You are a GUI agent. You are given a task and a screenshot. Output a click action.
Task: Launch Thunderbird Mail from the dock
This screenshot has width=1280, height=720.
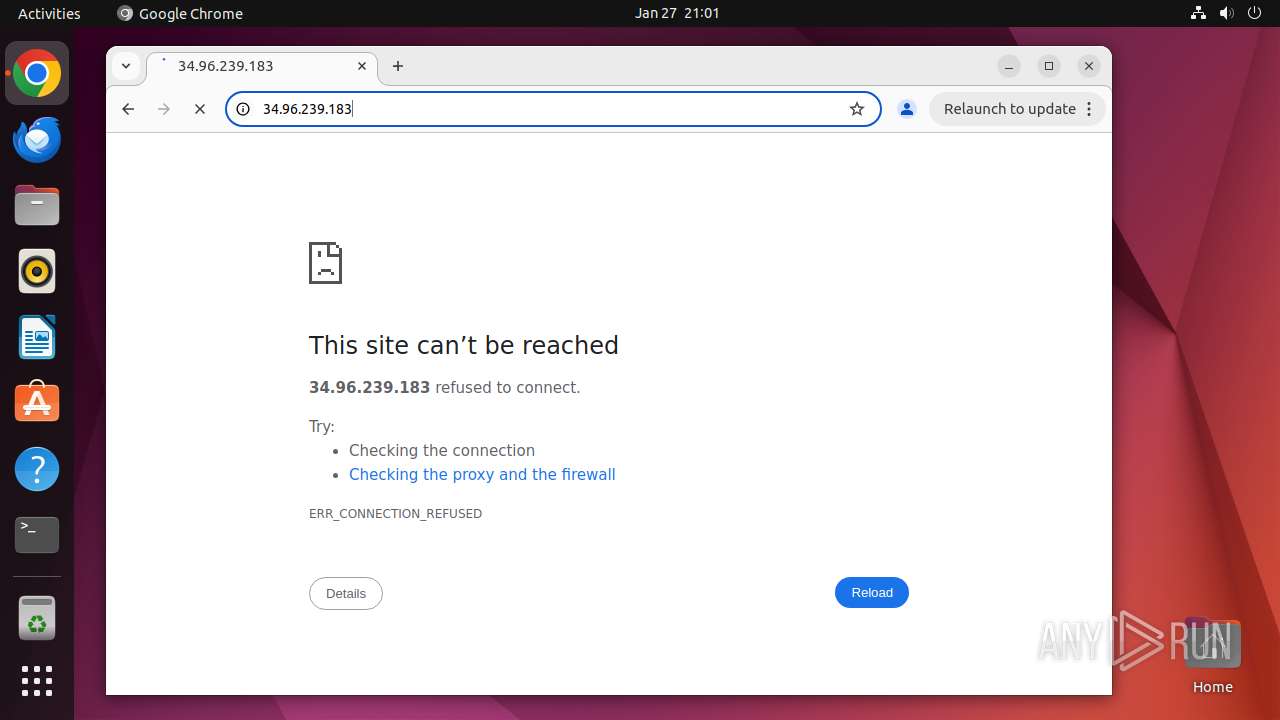click(37, 139)
